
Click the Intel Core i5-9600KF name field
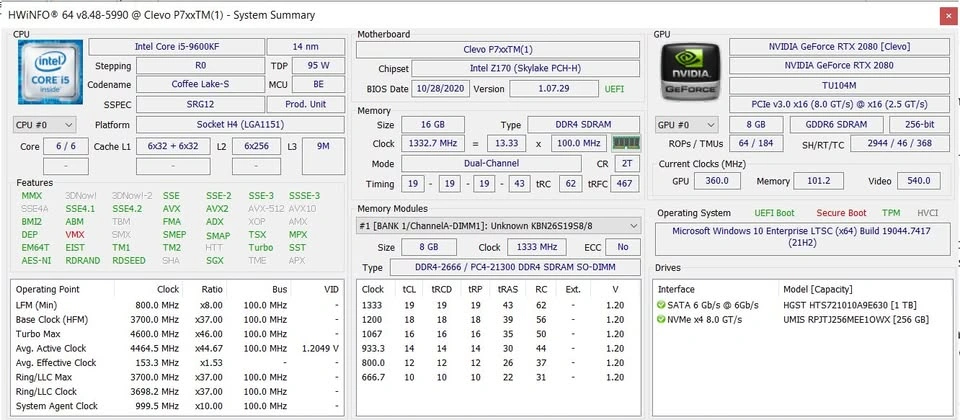tap(176, 47)
